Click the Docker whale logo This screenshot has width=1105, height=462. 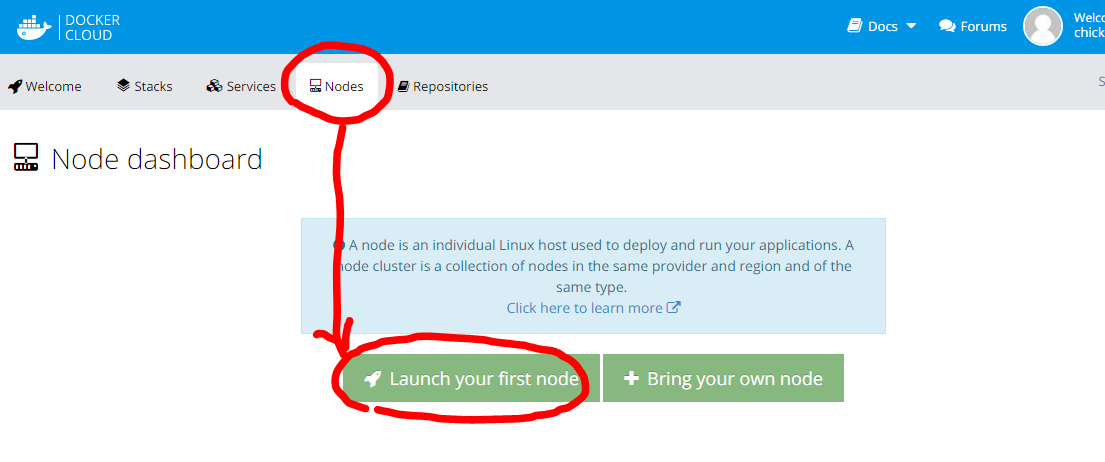pos(33,27)
